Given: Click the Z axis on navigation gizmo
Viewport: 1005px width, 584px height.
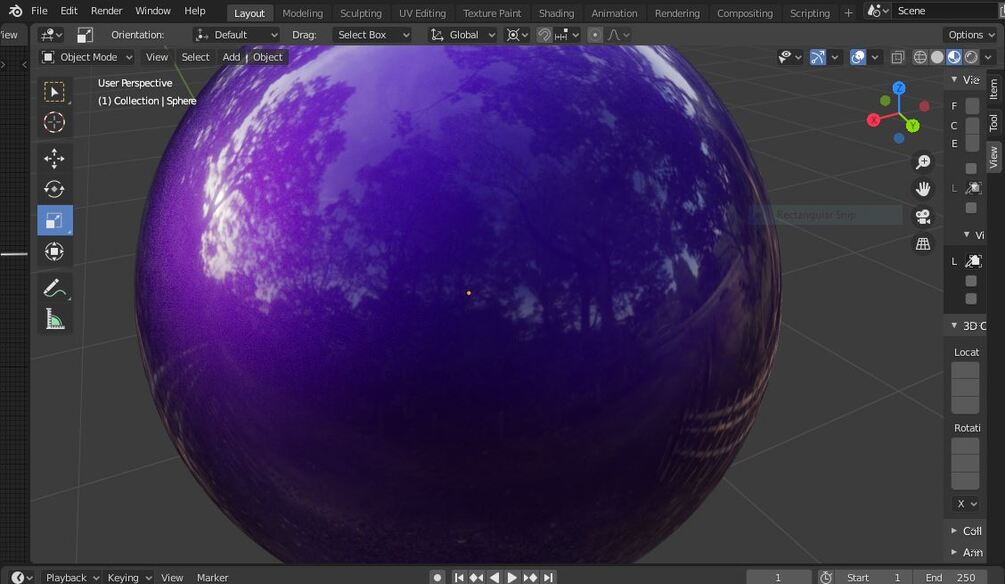Looking at the screenshot, I should click(x=899, y=88).
